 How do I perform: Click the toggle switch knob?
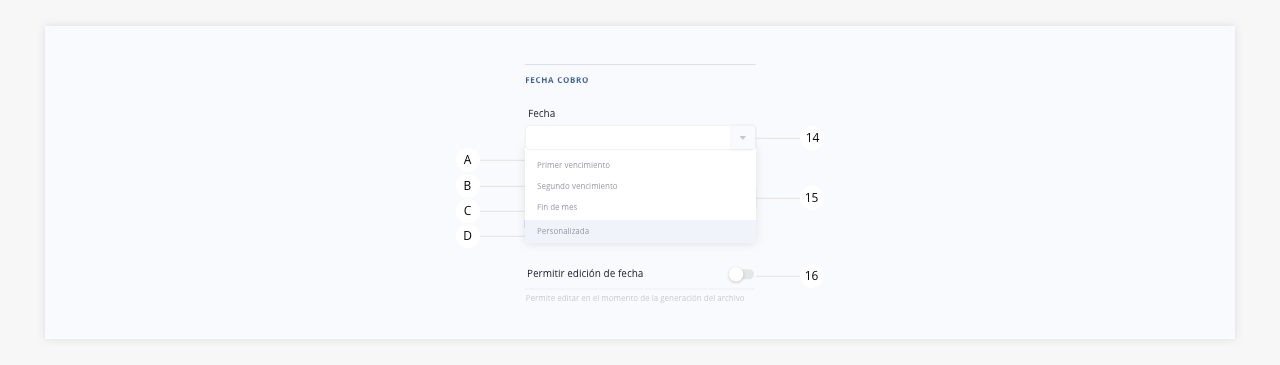point(736,274)
